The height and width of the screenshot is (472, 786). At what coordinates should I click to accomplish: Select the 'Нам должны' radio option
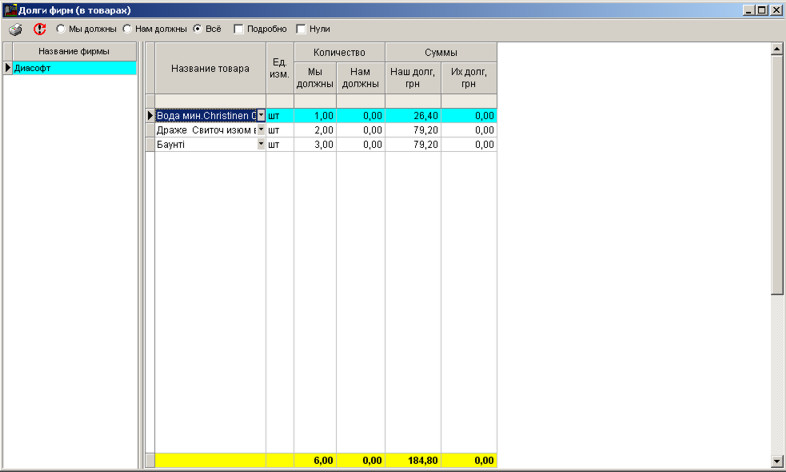(127, 29)
